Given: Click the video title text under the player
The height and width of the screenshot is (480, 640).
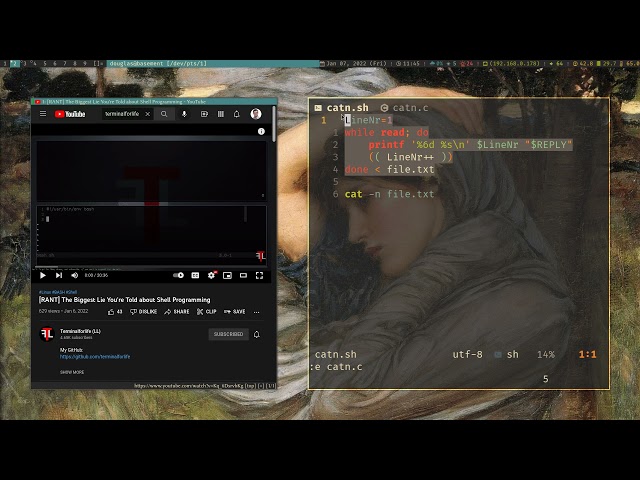Looking at the screenshot, I should click(124, 300).
